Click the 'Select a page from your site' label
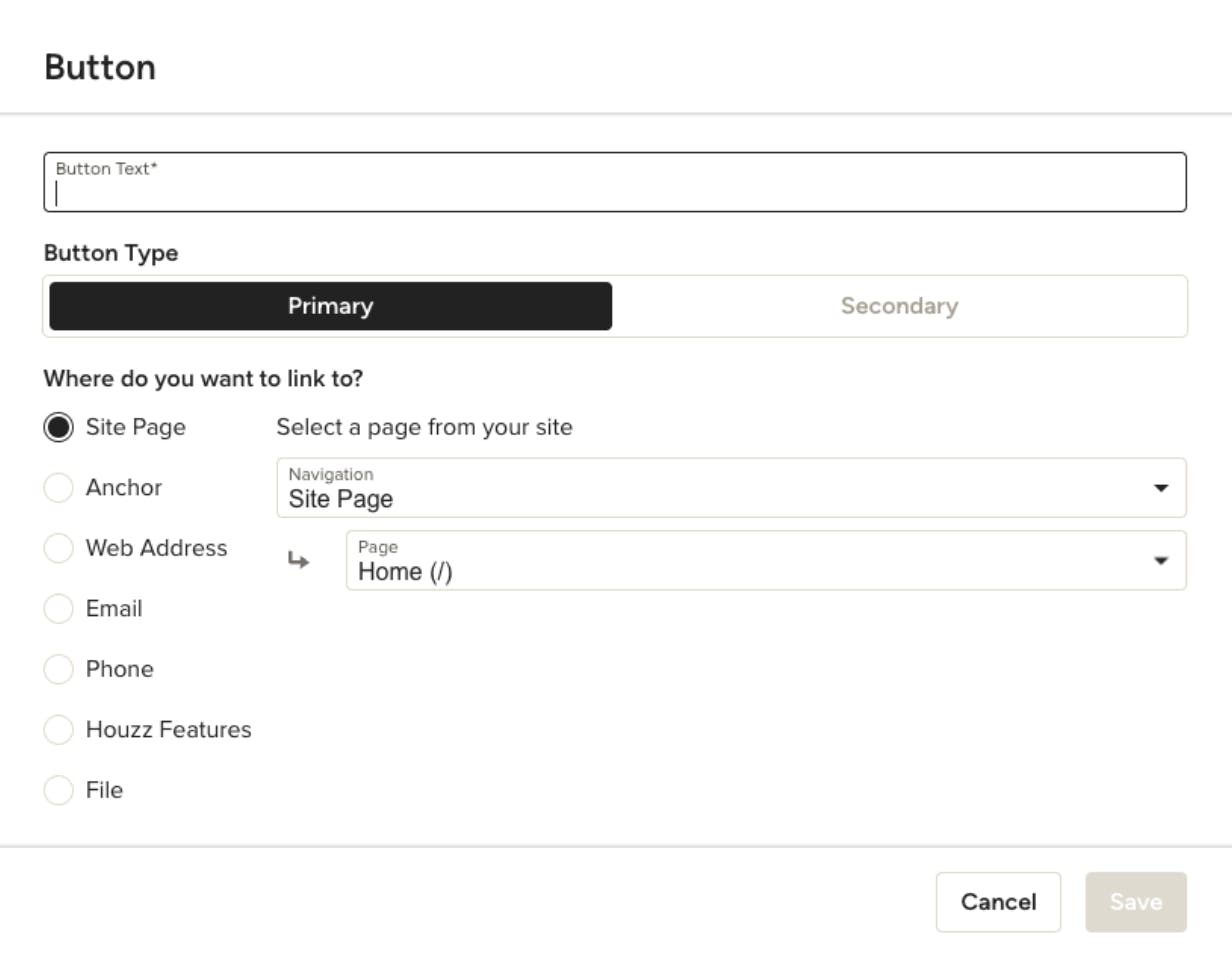1232x980 pixels. tap(424, 427)
